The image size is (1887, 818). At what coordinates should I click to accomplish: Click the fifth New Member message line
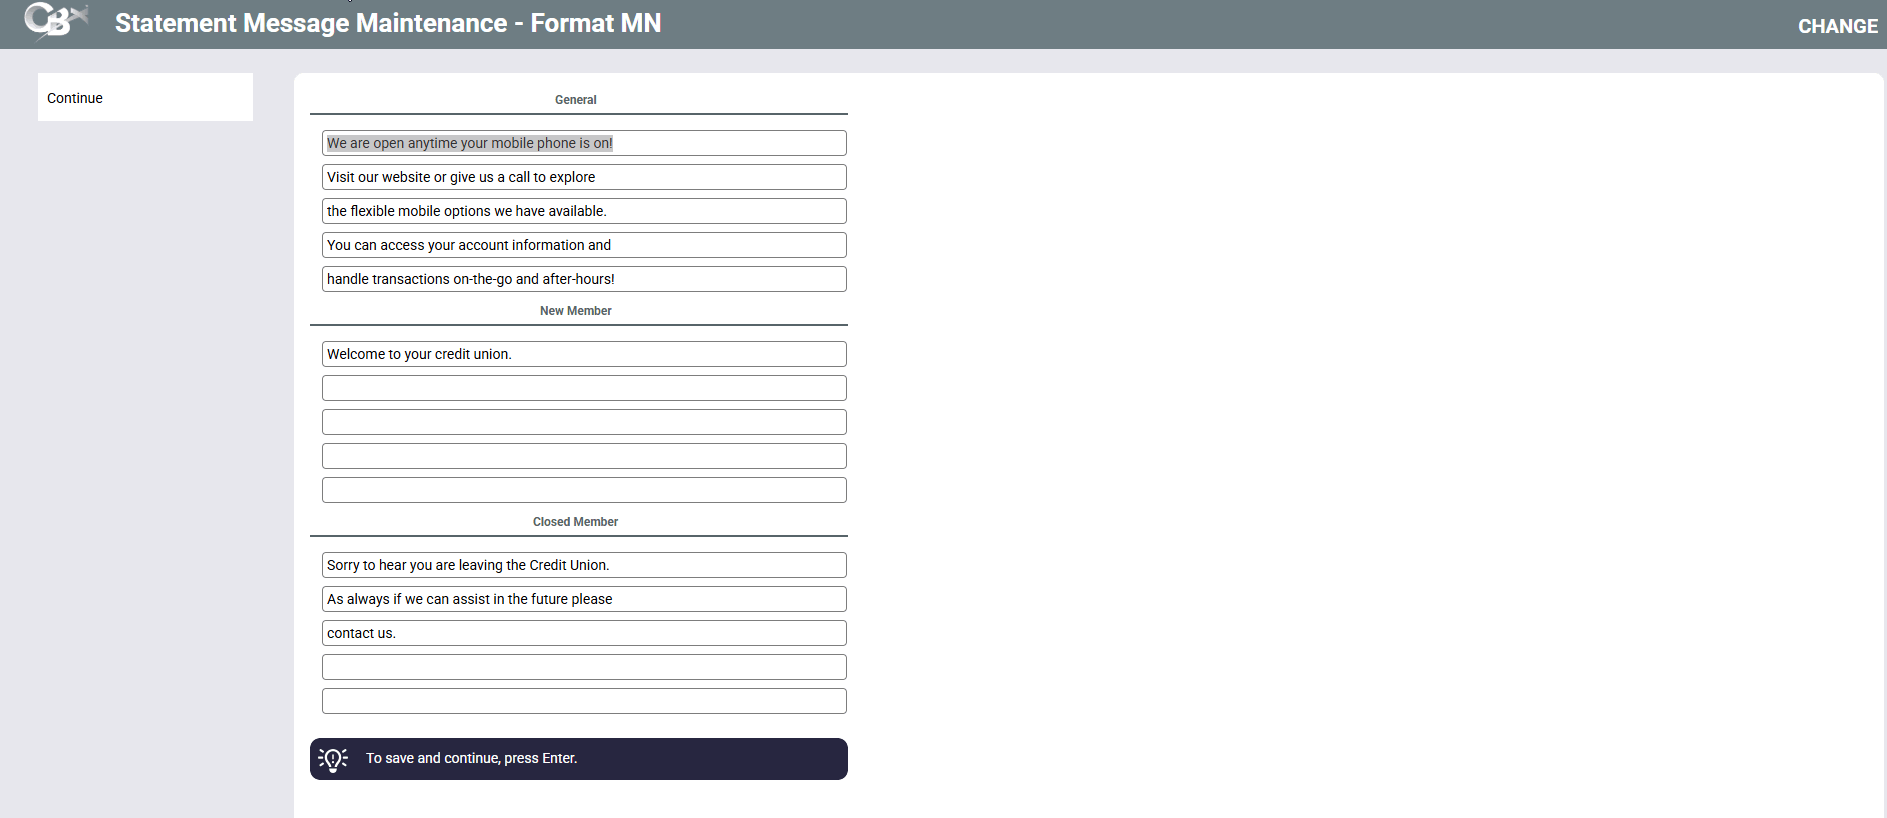584,490
